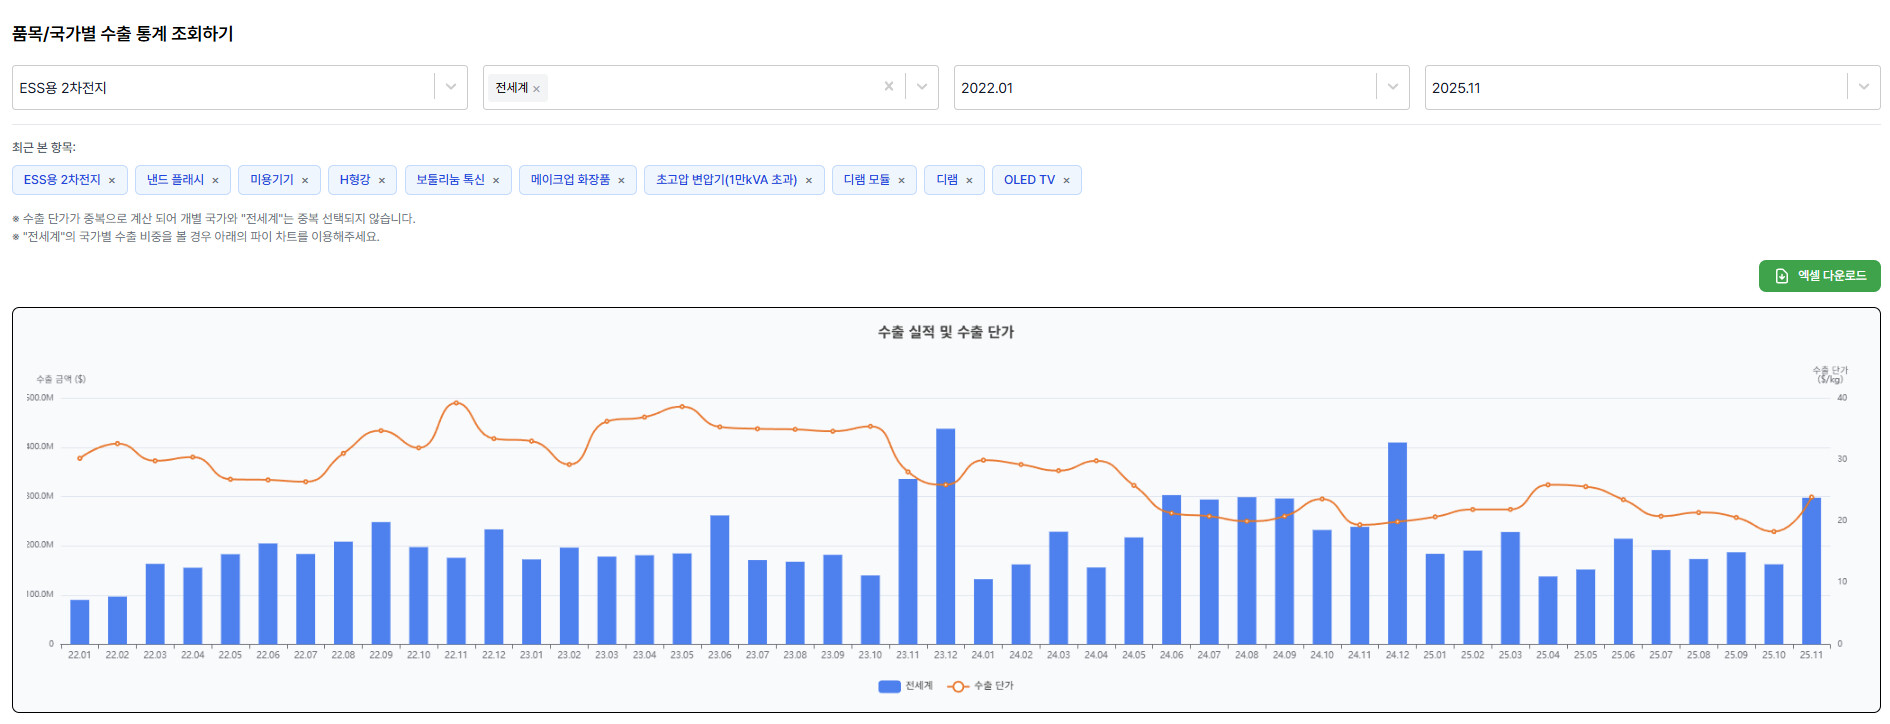Viewport: 1890px width, 724px height.
Task: Remove the 메이크업 화장품 recent tag
Action: 621,181
